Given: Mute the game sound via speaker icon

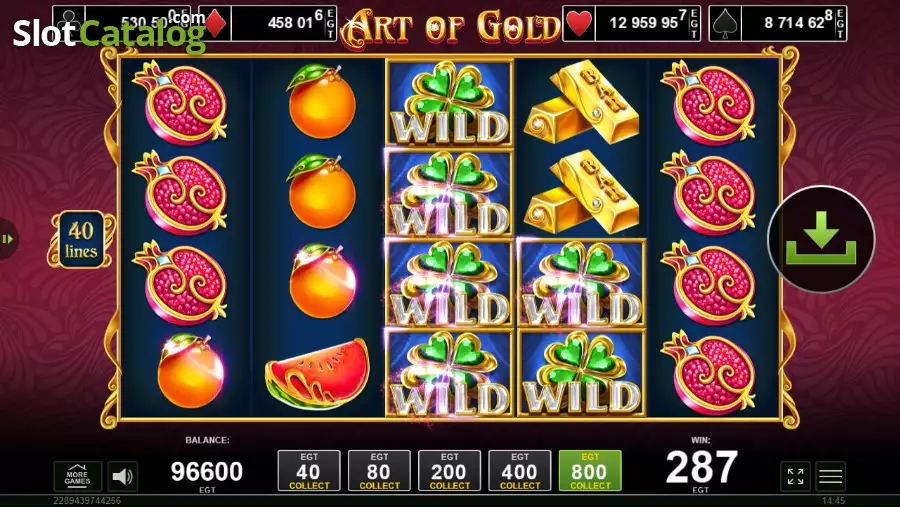Looking at the screenshot, I should pyautogui.click(x=122, y=476).
